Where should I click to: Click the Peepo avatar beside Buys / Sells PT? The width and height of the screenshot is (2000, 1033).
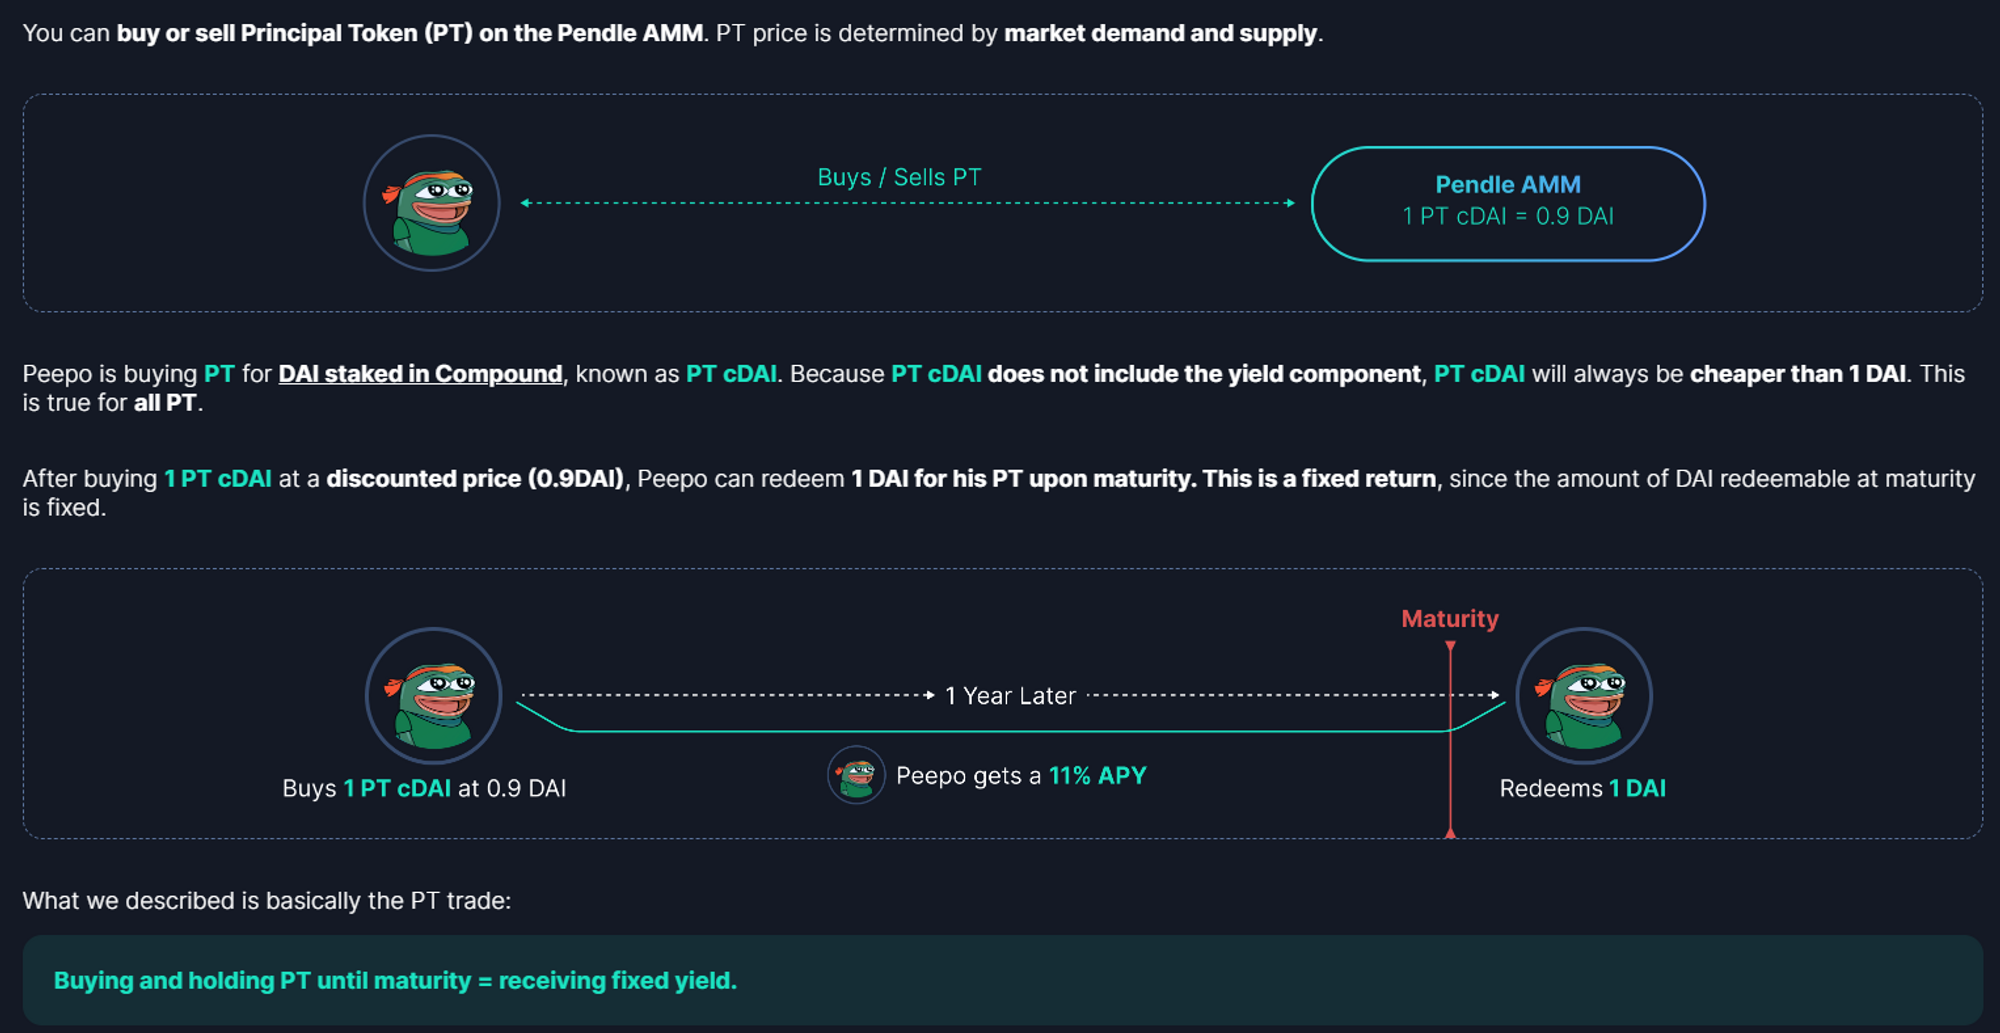pos(431,204)
